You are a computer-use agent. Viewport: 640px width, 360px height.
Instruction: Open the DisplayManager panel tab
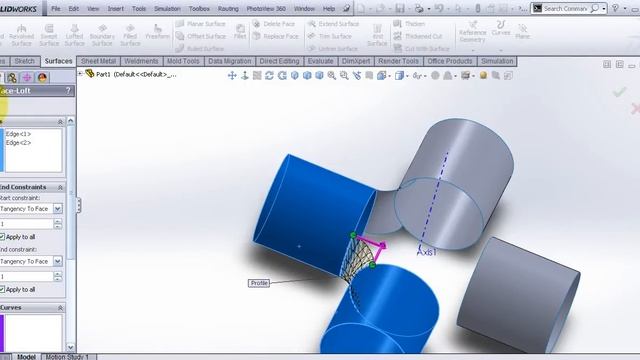pyautogui.click(x=42, y=77)
